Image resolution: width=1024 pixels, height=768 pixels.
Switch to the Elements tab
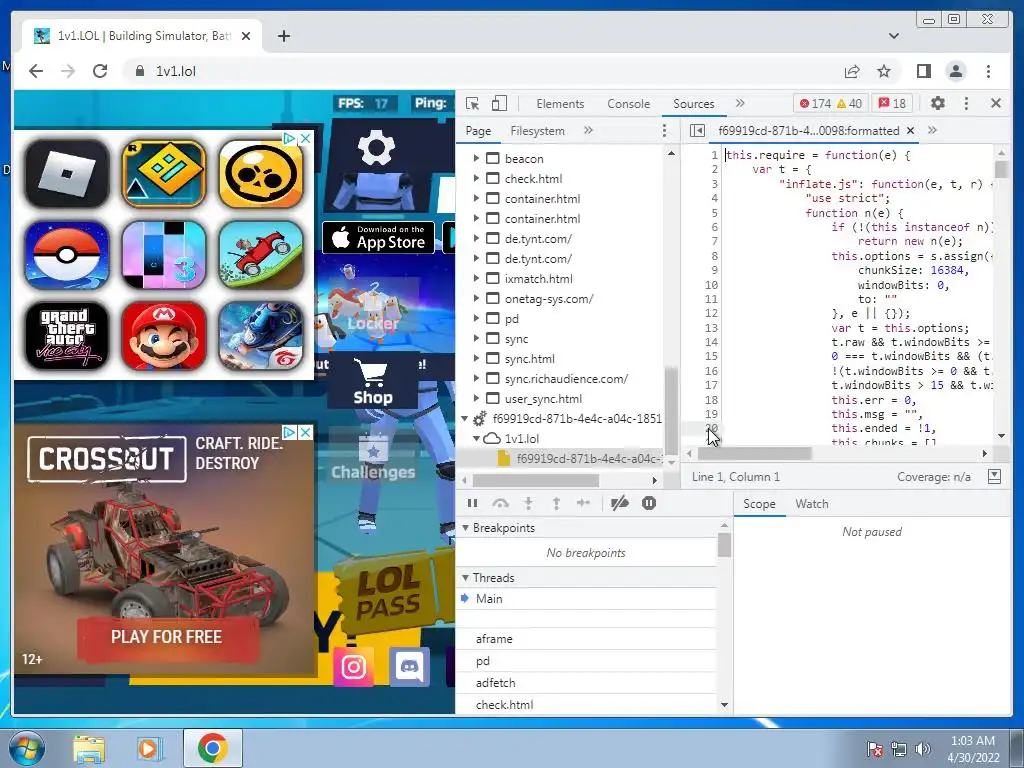pyautogui.click(x=560, y=104)
